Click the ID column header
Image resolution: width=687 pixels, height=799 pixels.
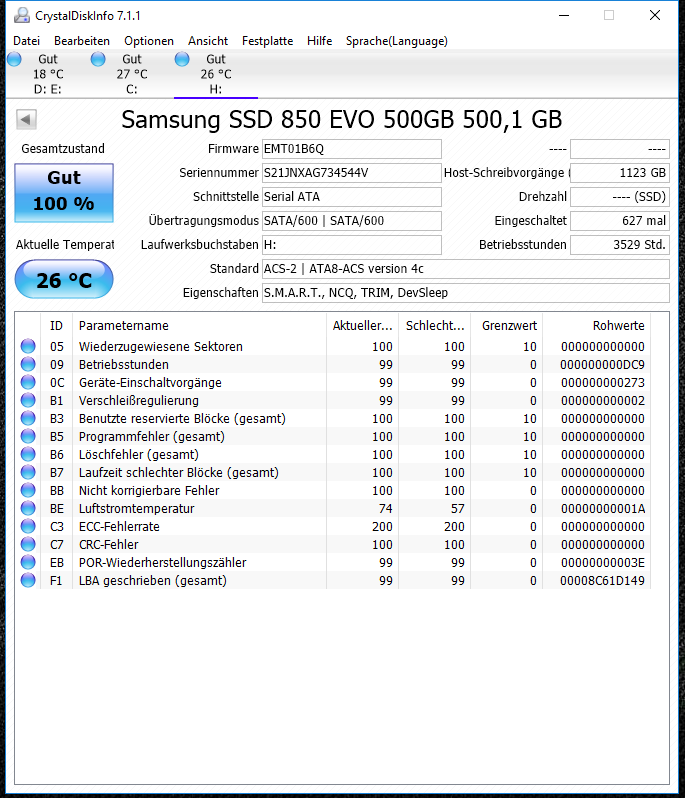57,326
